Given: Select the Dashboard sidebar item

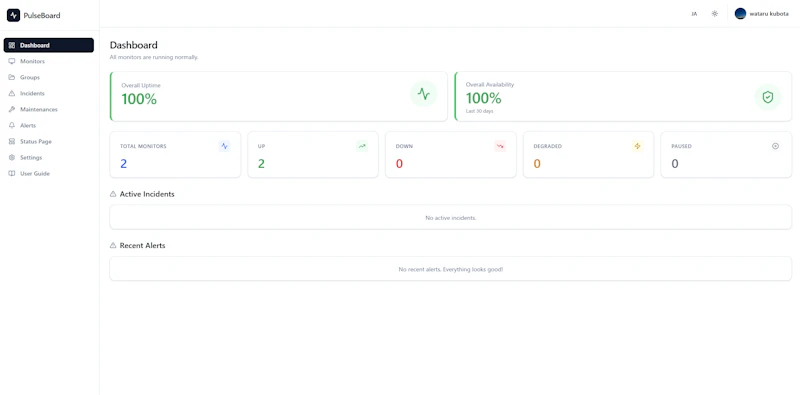Looking at the screenshot, I should (48, 45).
